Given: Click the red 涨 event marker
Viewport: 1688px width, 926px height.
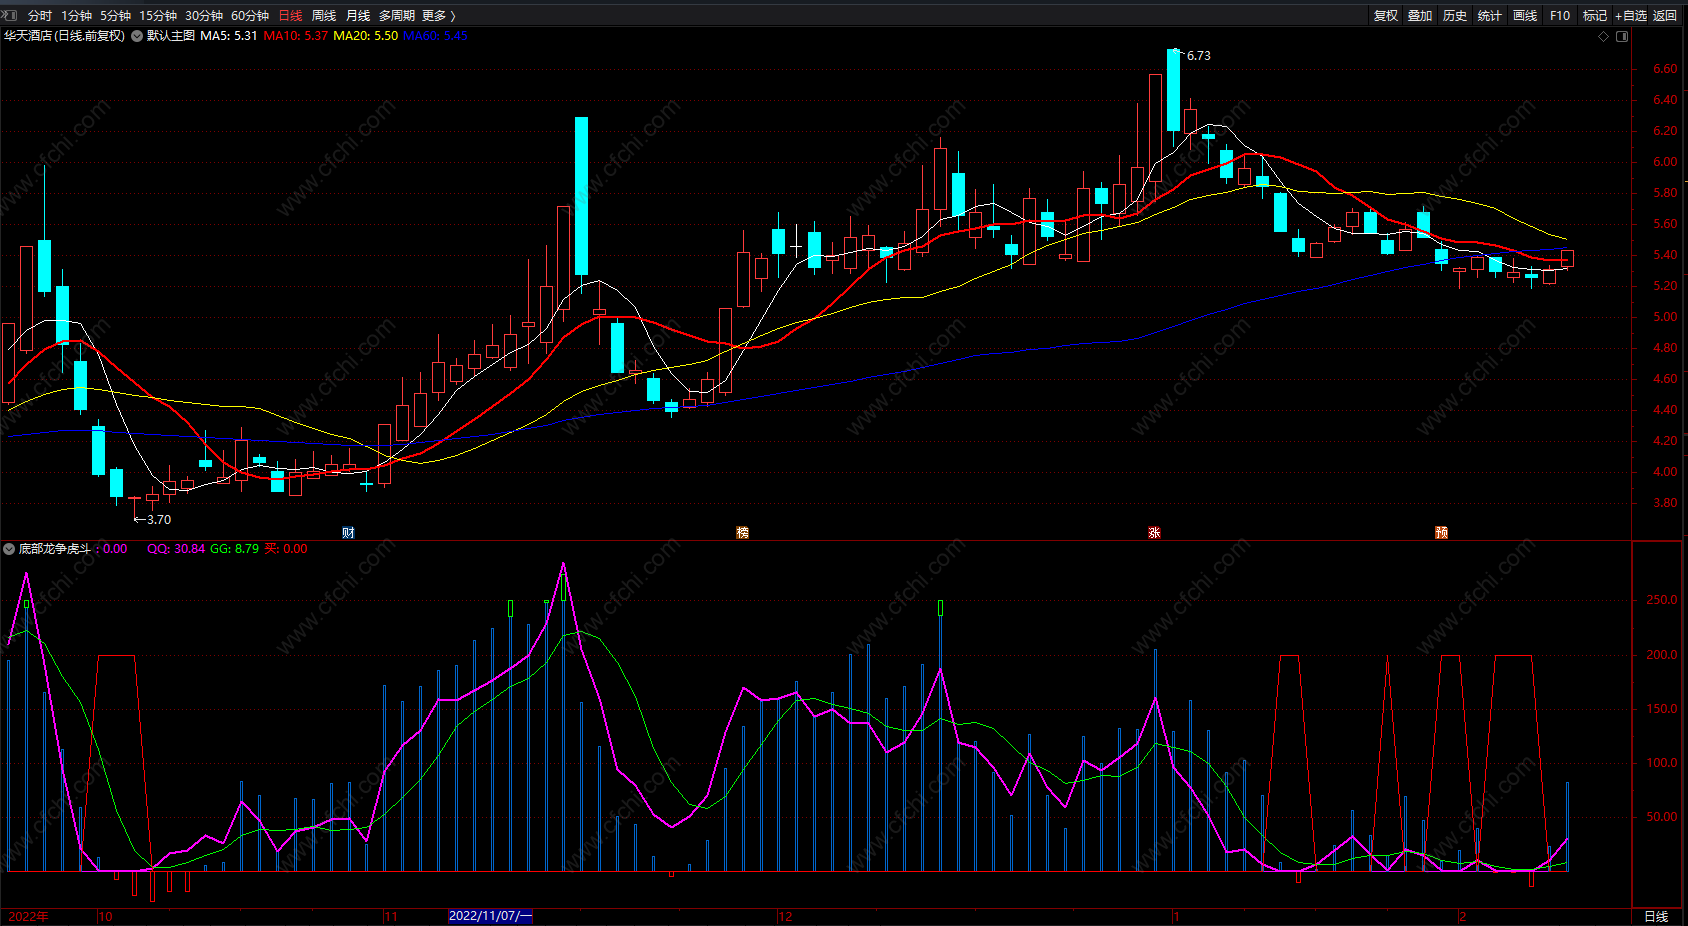Looking at the screenshot, I should click(x=1154, y=533).
